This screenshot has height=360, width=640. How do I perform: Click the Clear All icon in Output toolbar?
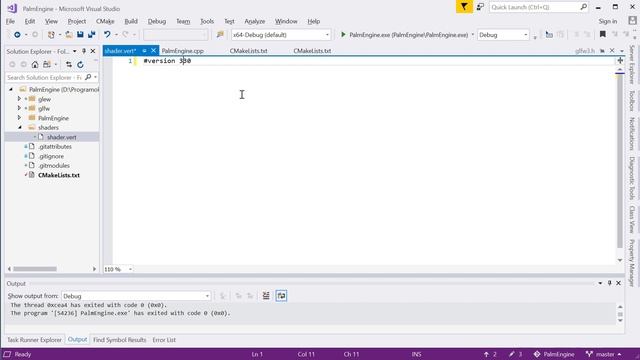266,296
